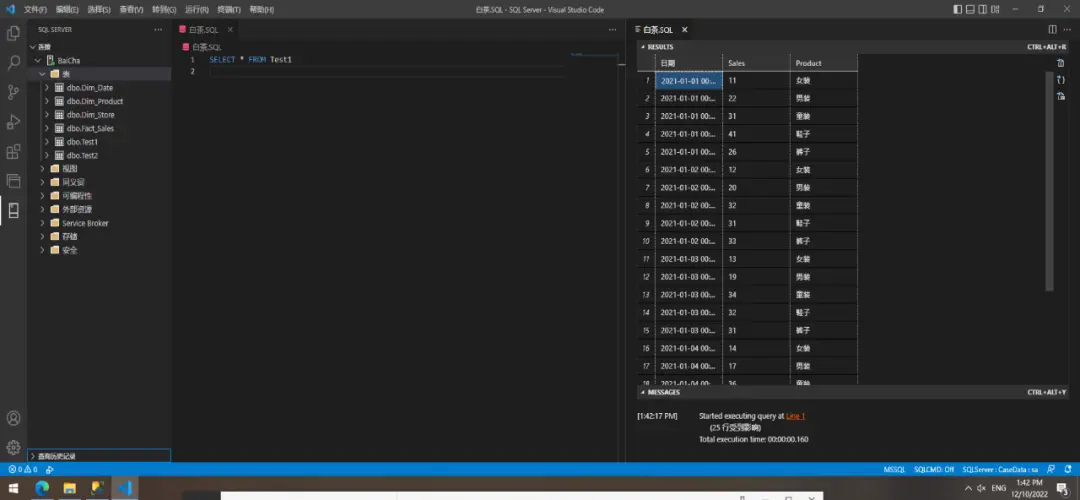1080x500 pixels.
Task: Open the 终端(T) menu
Action: click(x=229, y=10)
